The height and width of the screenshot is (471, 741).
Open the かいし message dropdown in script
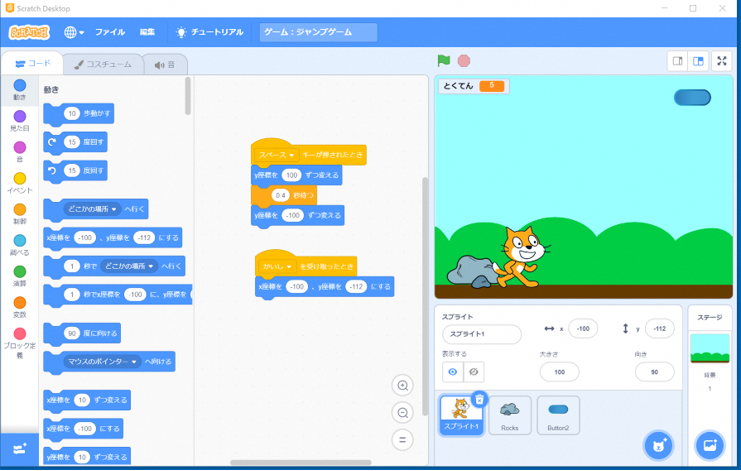coord(277,266)
